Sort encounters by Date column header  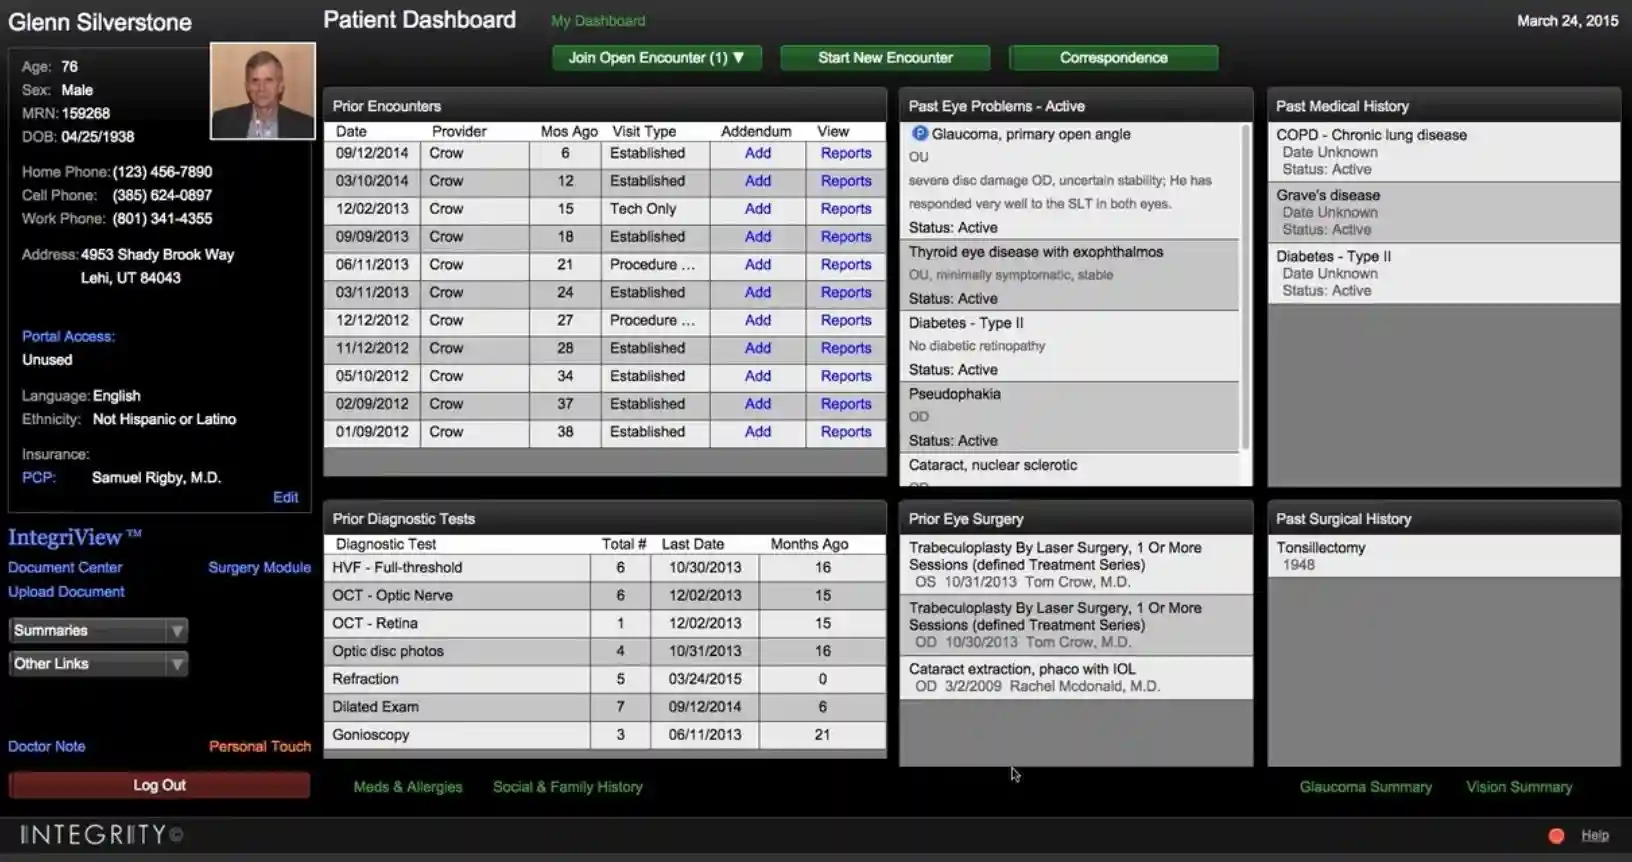click(x=351, y=131)
